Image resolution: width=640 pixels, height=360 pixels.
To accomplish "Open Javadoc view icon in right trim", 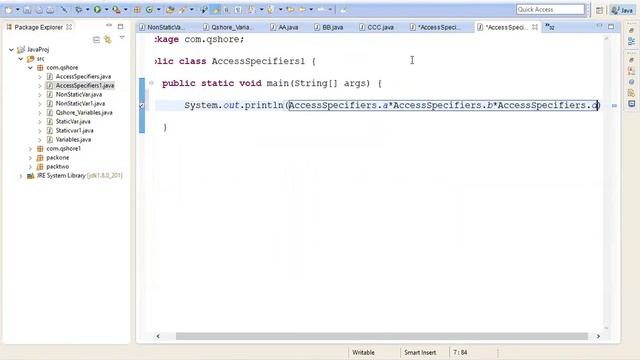I will click(x=631, y=82).
